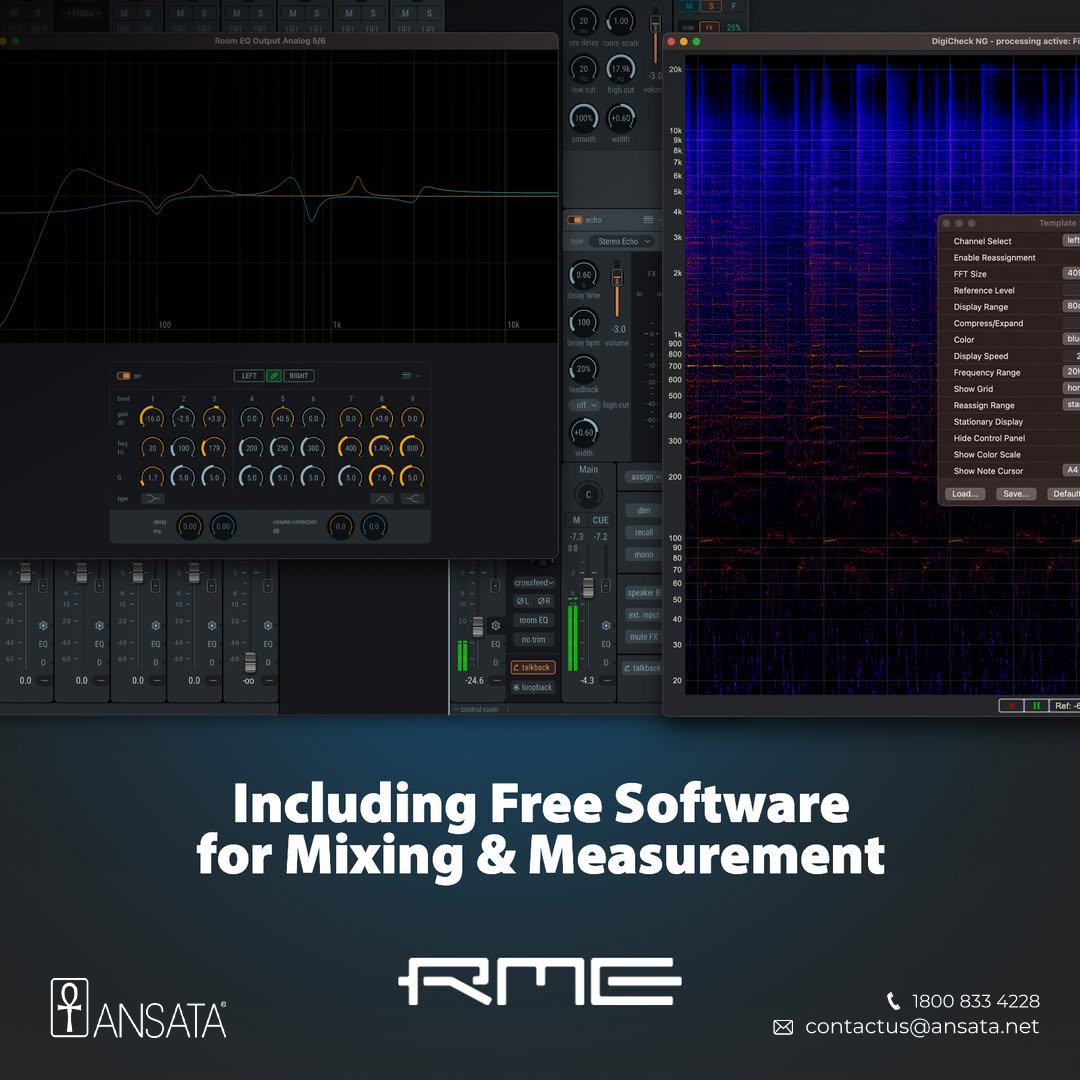Select the LEFT channel button in Room EQ
1080x1080 pixels.
249,376
